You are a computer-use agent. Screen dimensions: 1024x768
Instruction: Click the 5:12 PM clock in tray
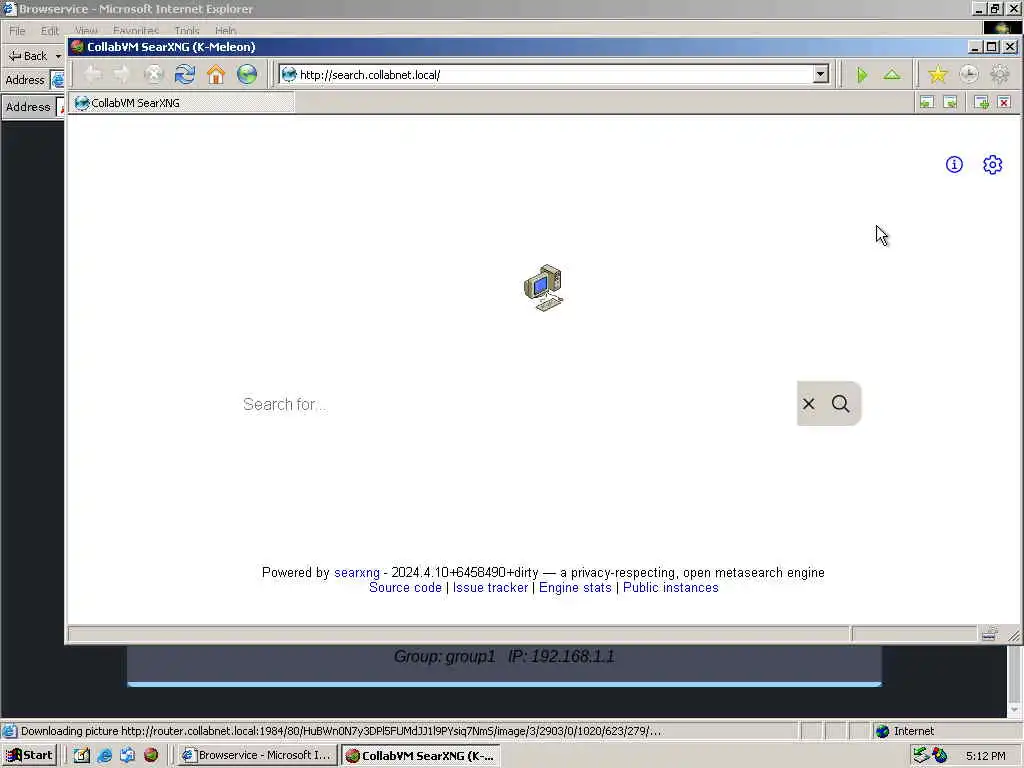985,756
